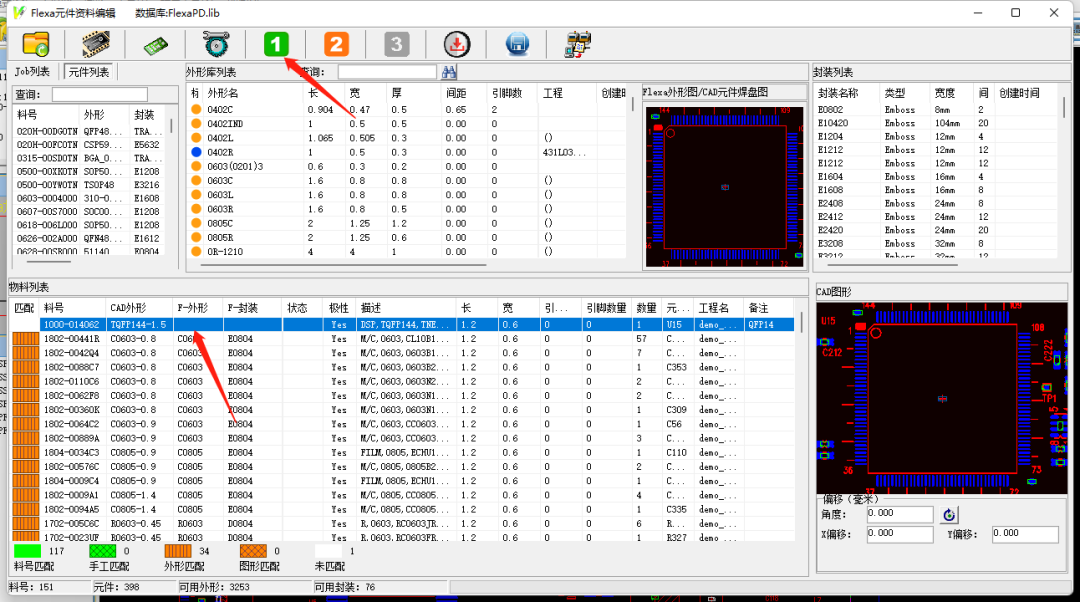This screenshot has width=1080, height=602.
Task: Select the 0402R row in shape library
Action: [220, 152]
